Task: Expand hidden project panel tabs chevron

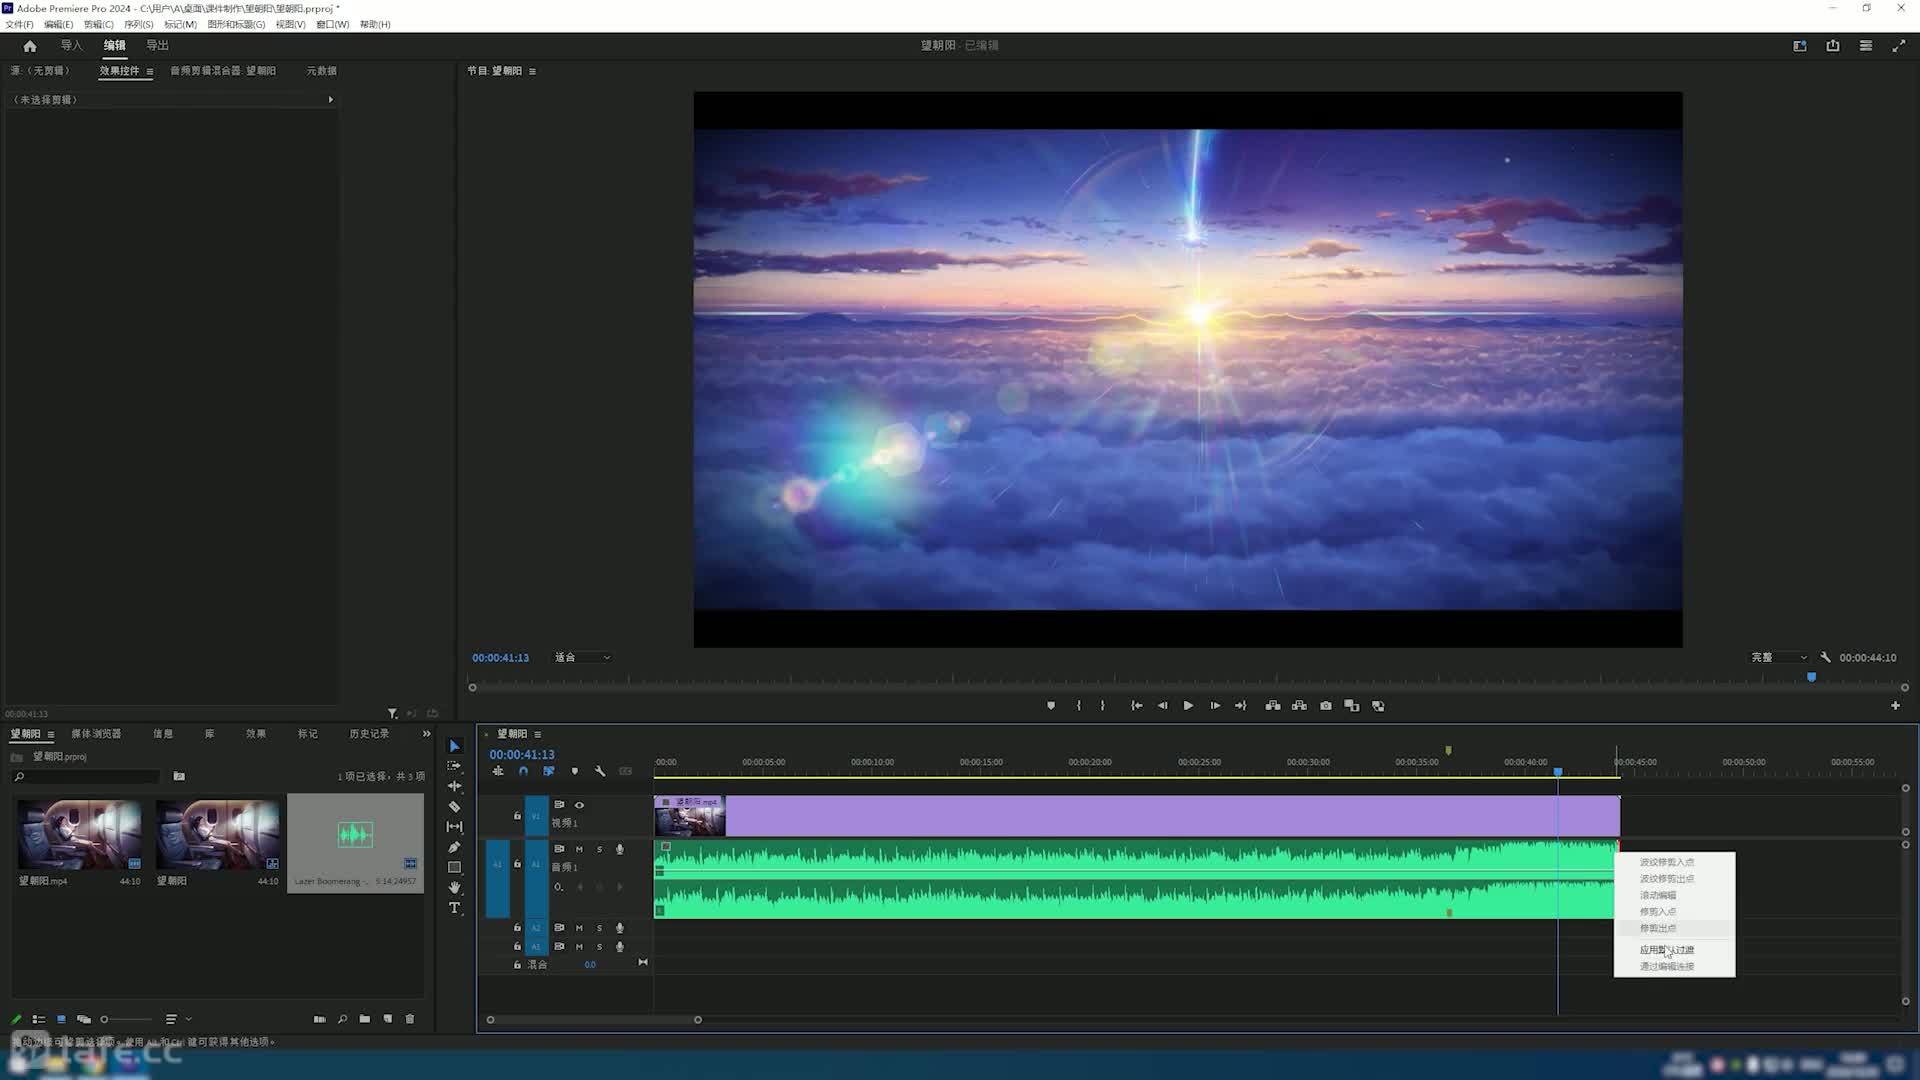Action: [427, 734]
